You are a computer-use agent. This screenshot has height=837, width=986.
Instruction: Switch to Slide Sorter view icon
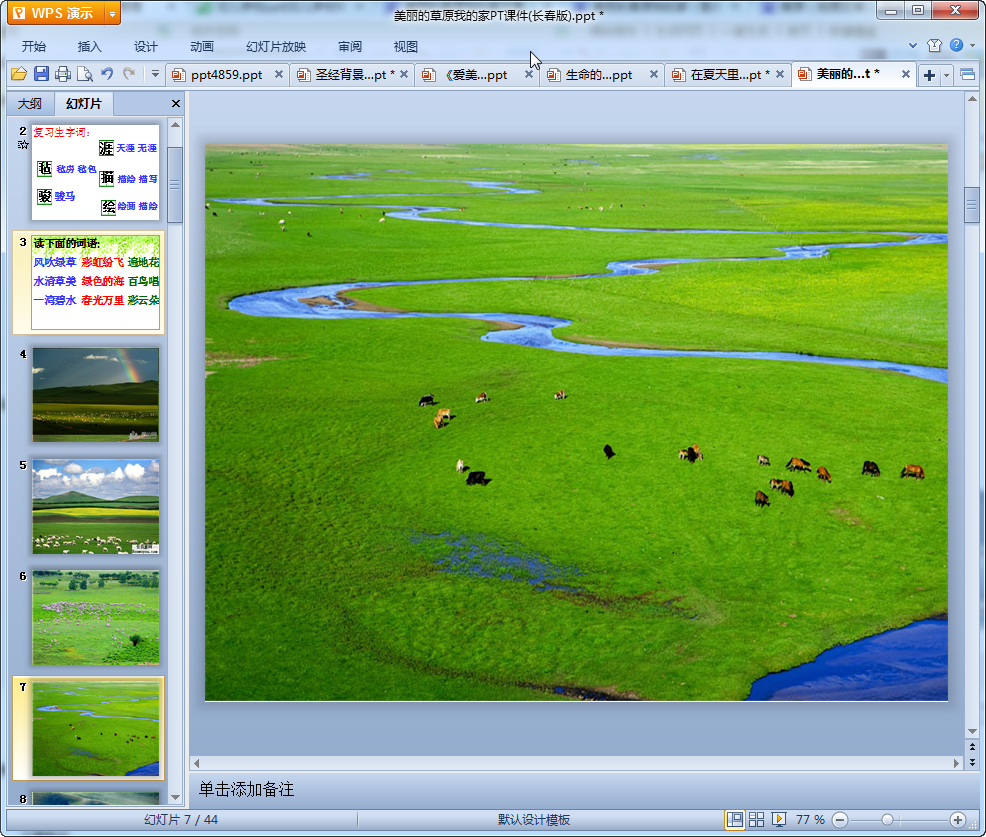click(756, 819)
